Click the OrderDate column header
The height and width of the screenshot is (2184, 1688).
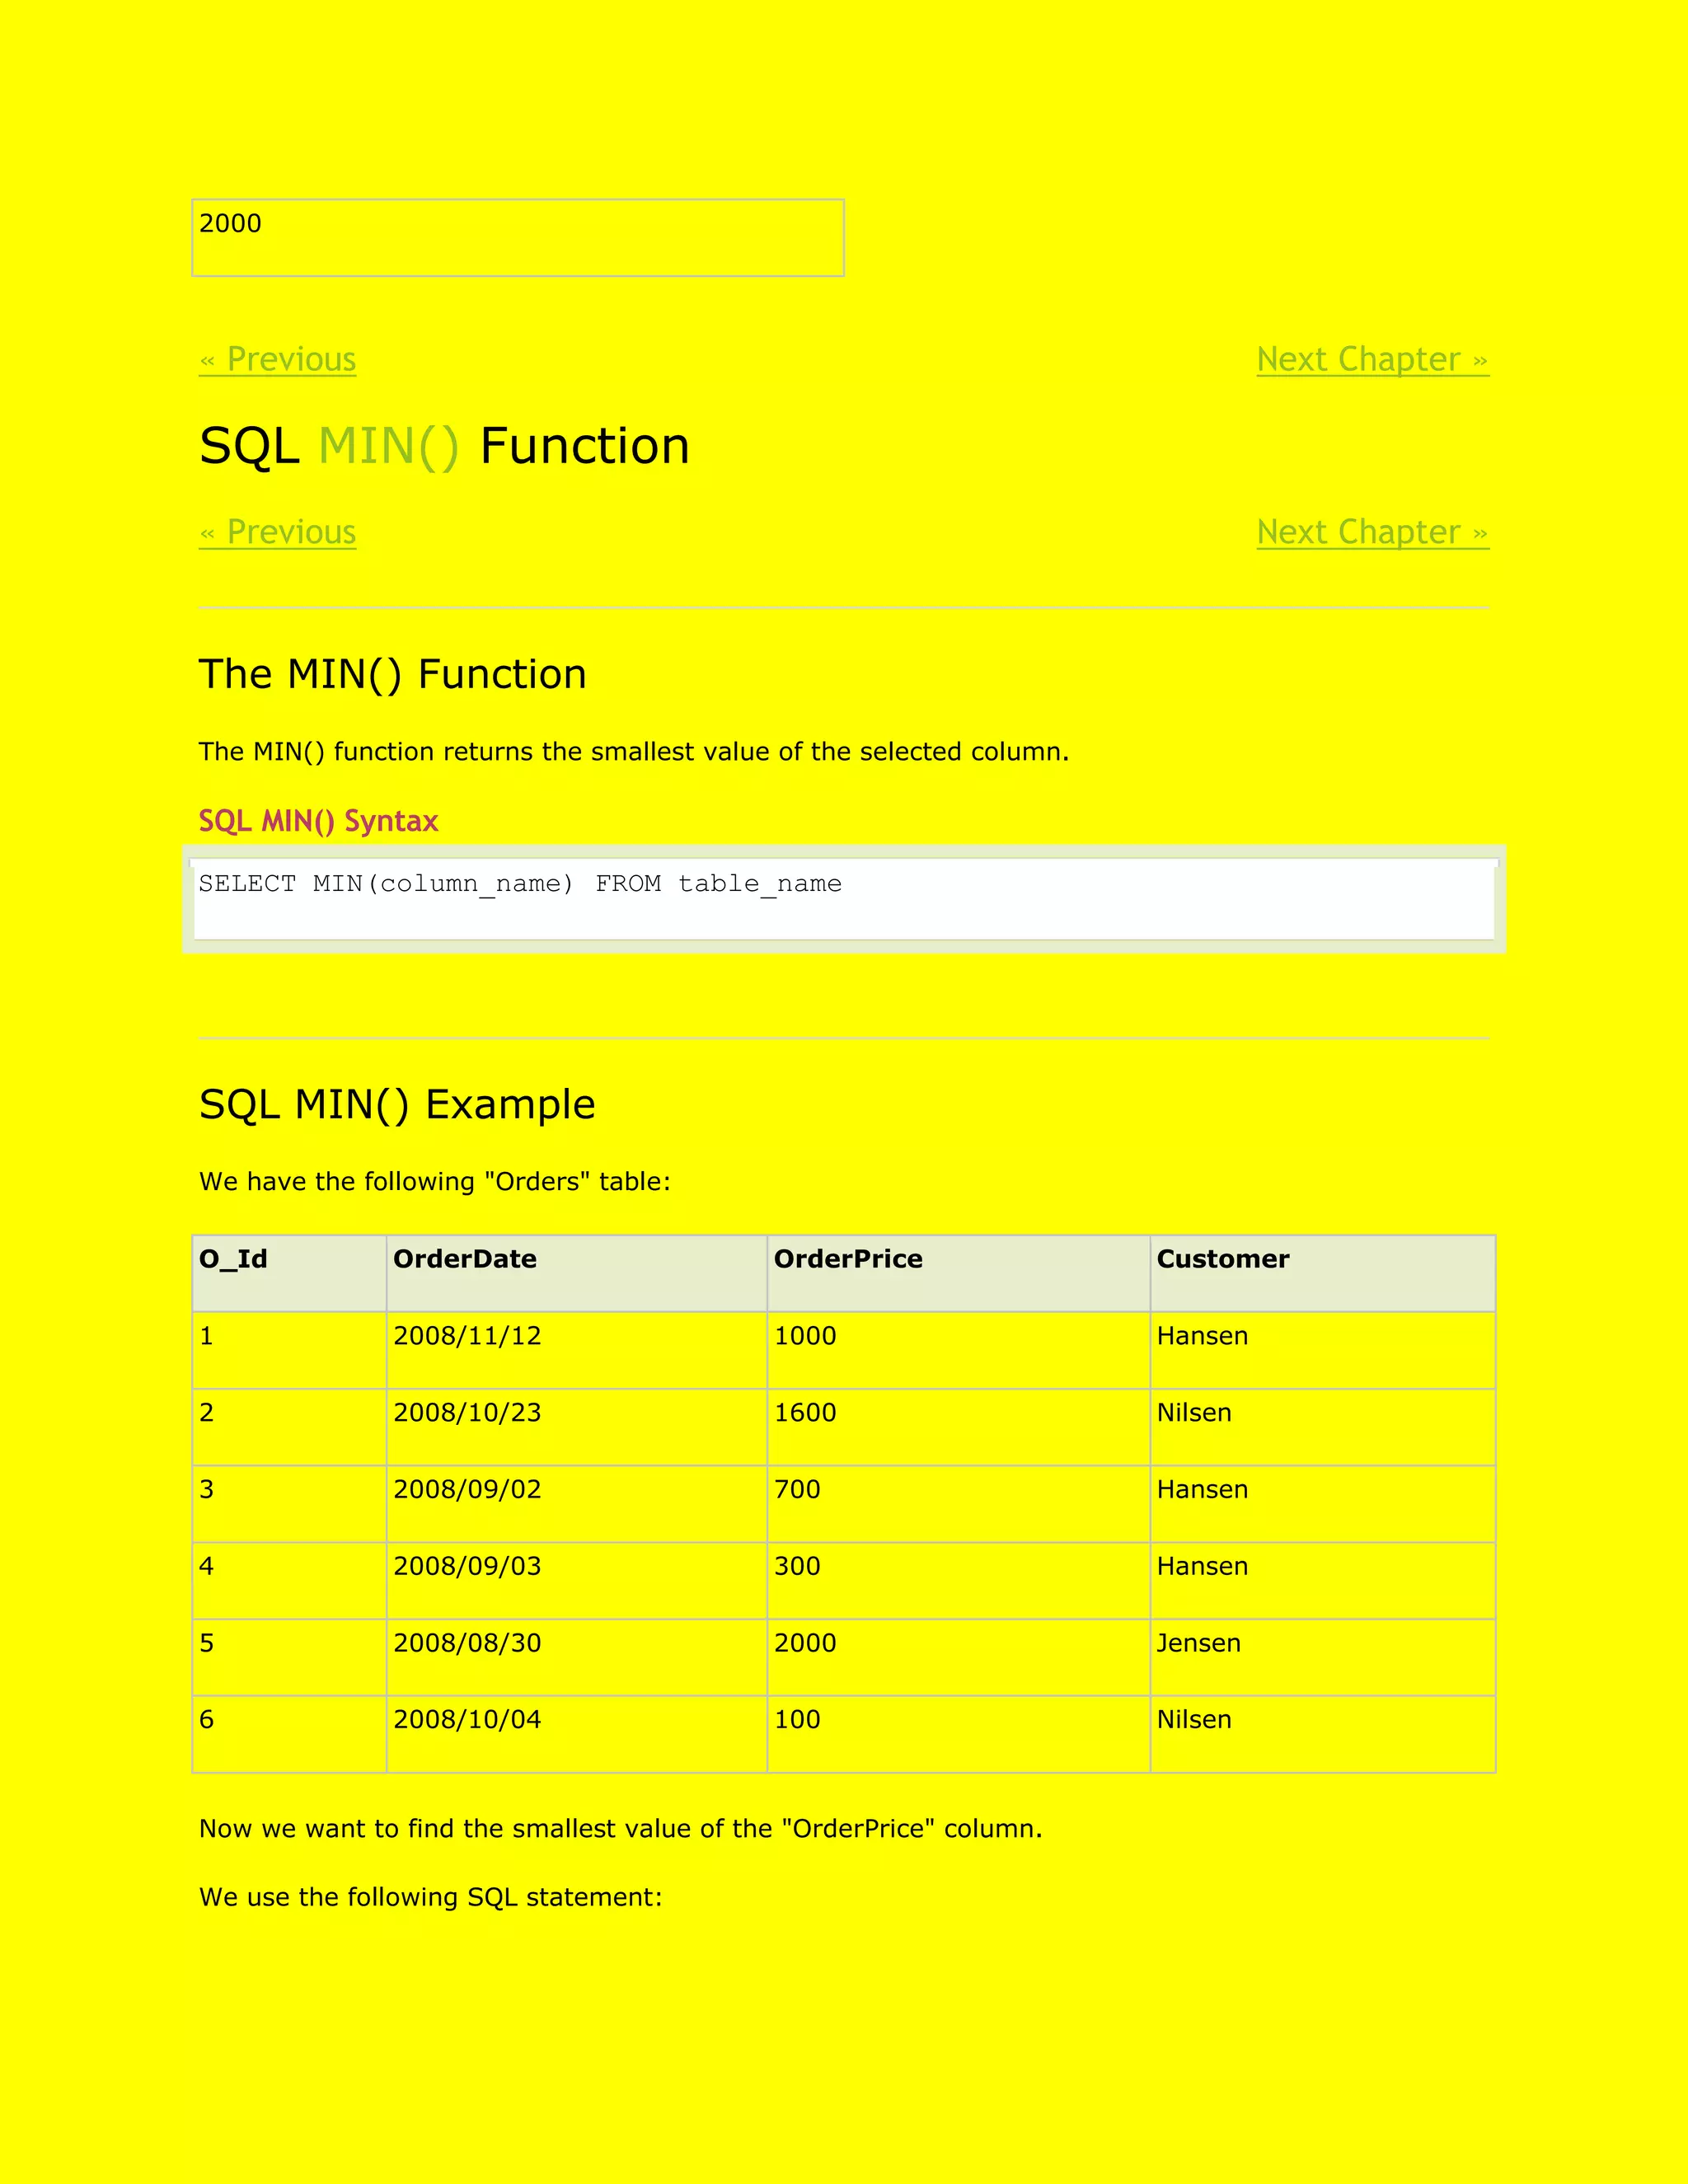tap(577, 1273)
